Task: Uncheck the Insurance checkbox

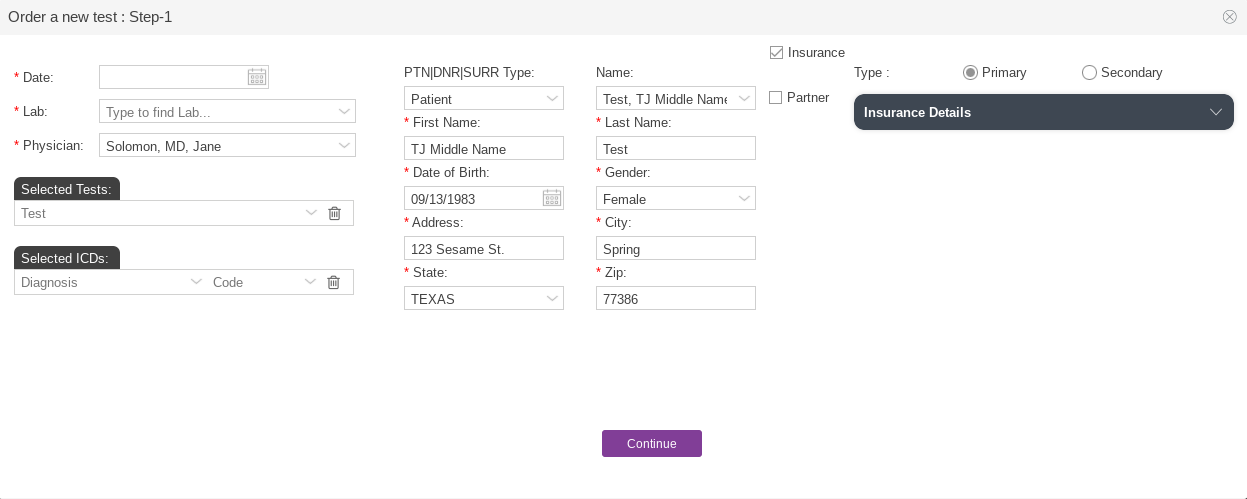Action: click(x=776, y=52)
